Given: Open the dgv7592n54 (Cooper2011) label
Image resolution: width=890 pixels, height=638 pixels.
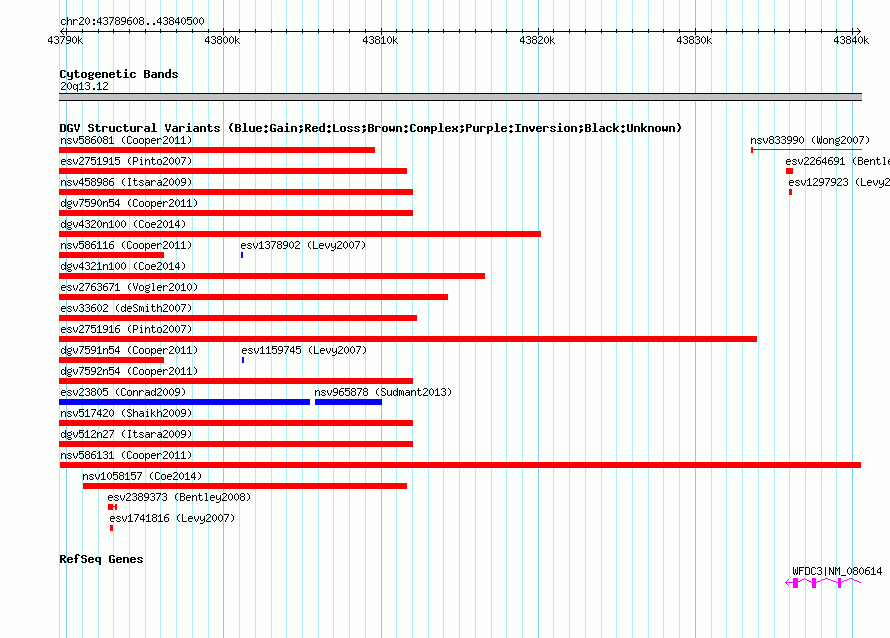Looking at the screenshot, I should pyautogui.click(x=129, y=371).
